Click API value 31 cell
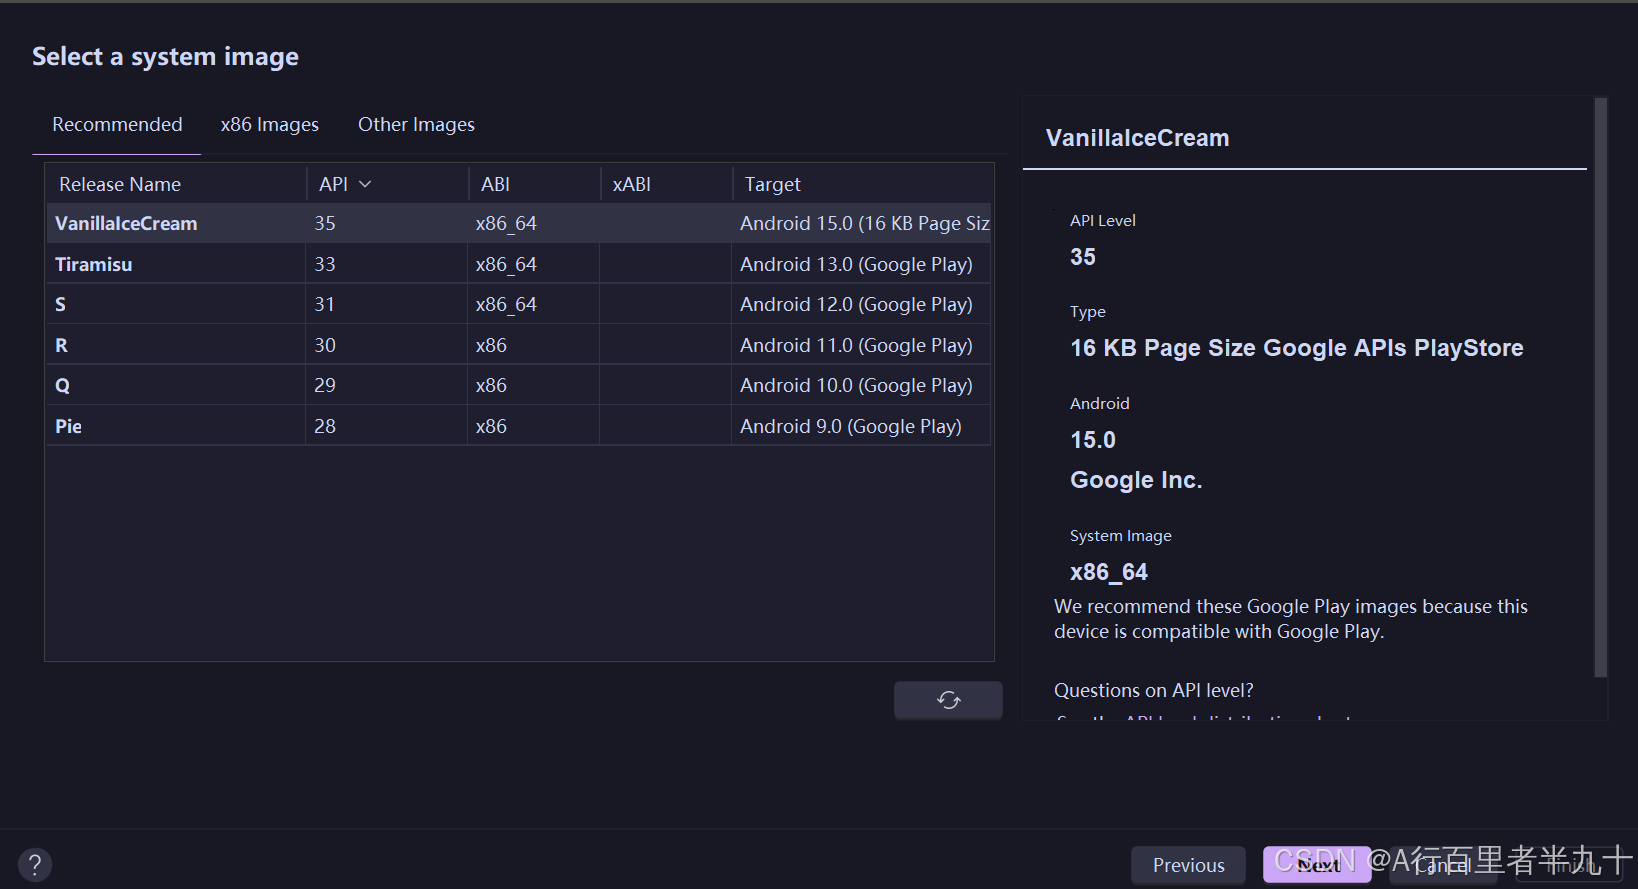The height and width of the screenshot is (889, 1638). coord(386,304)
